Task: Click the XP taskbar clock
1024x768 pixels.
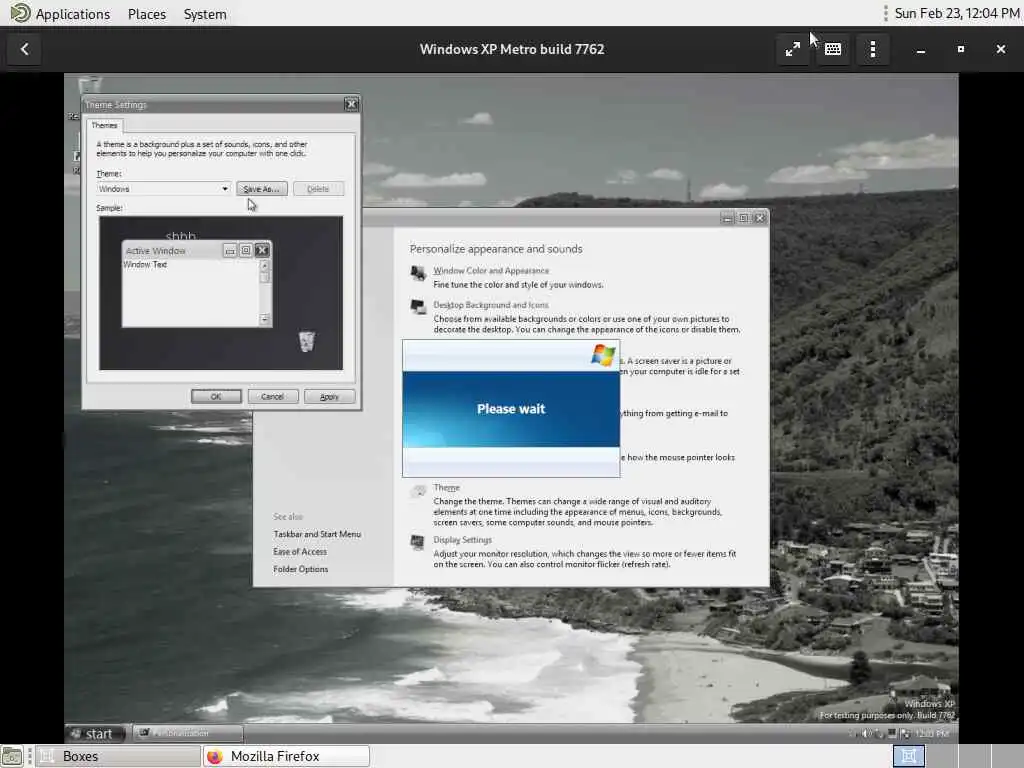Action: click(932, 734)
